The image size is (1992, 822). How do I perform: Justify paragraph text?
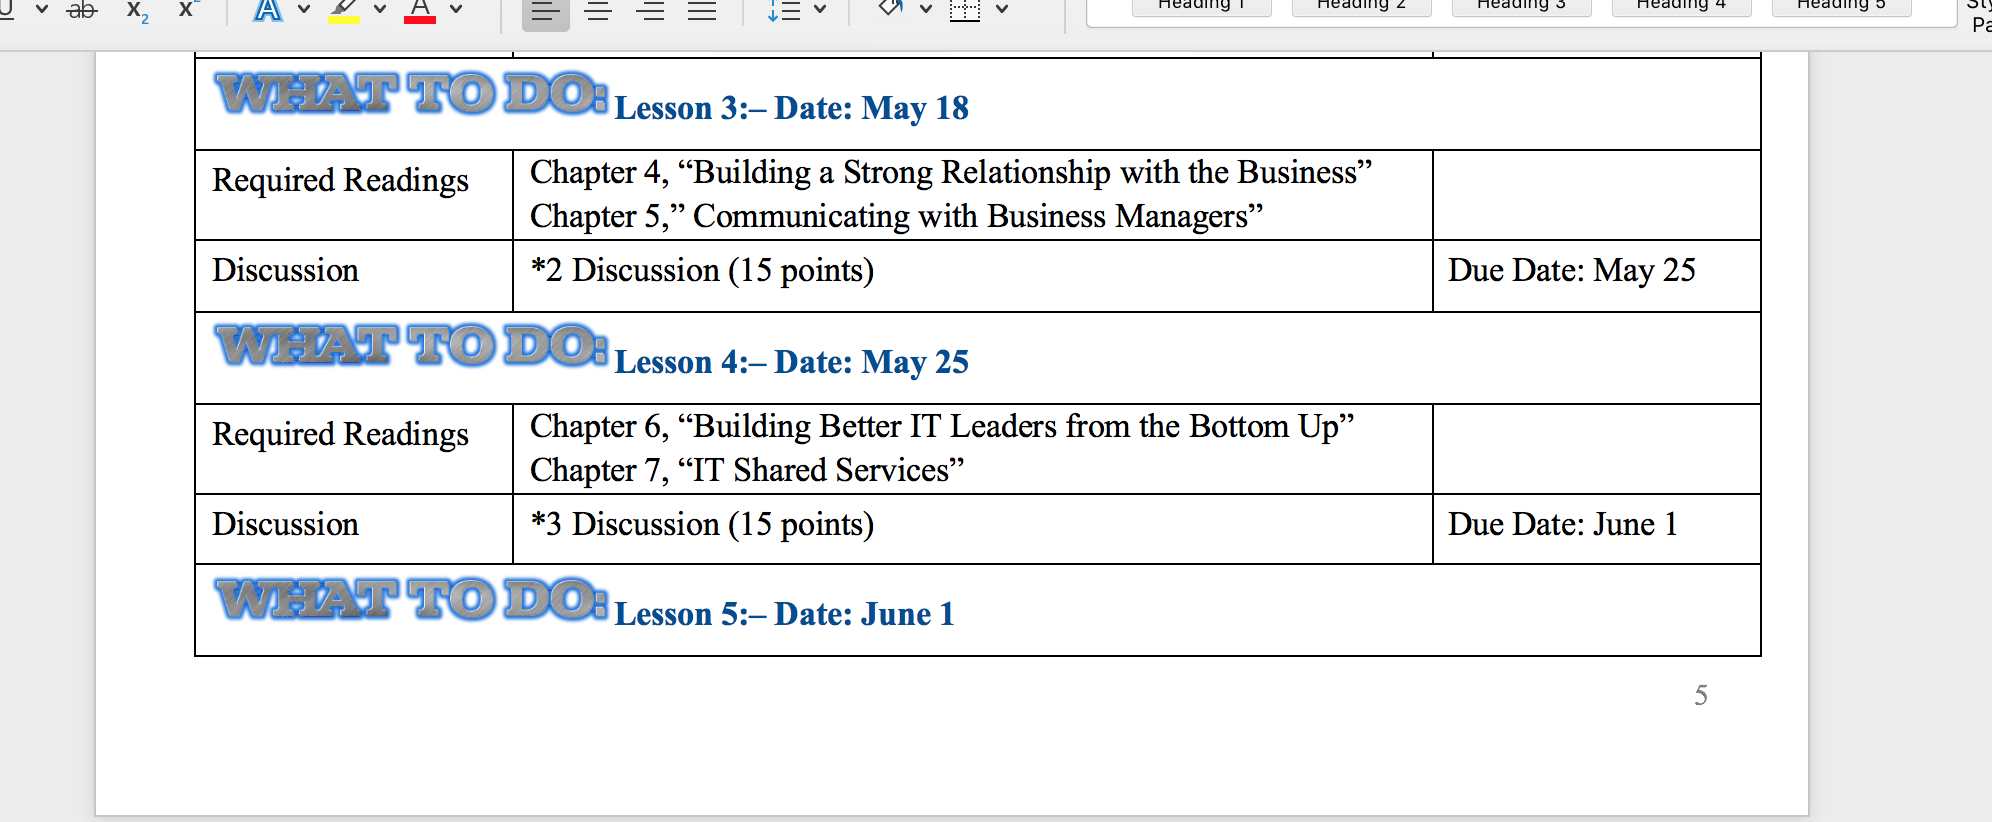click(x=702, y=11)
